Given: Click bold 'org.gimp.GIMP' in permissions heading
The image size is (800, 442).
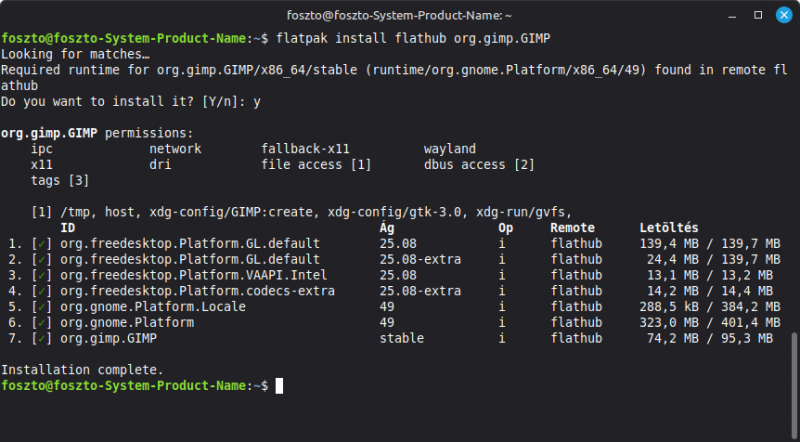Looking at the screenshot, I should [49, 133].
